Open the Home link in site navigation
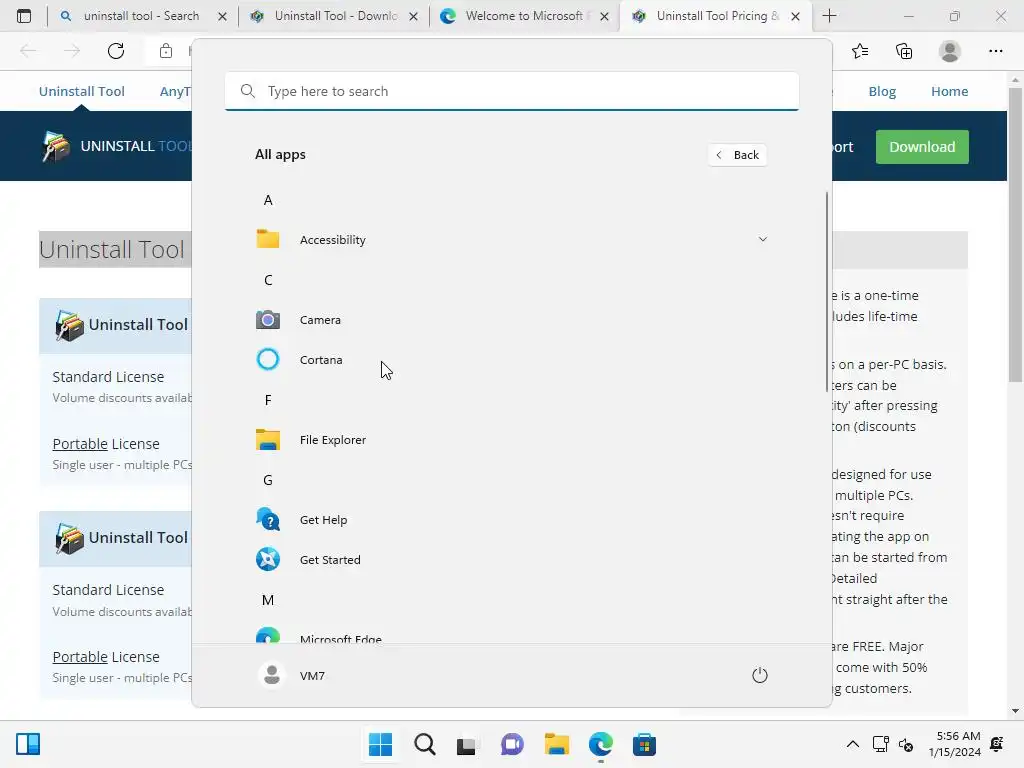Screen dimensions: 1024x768 (x=949, y=91)
